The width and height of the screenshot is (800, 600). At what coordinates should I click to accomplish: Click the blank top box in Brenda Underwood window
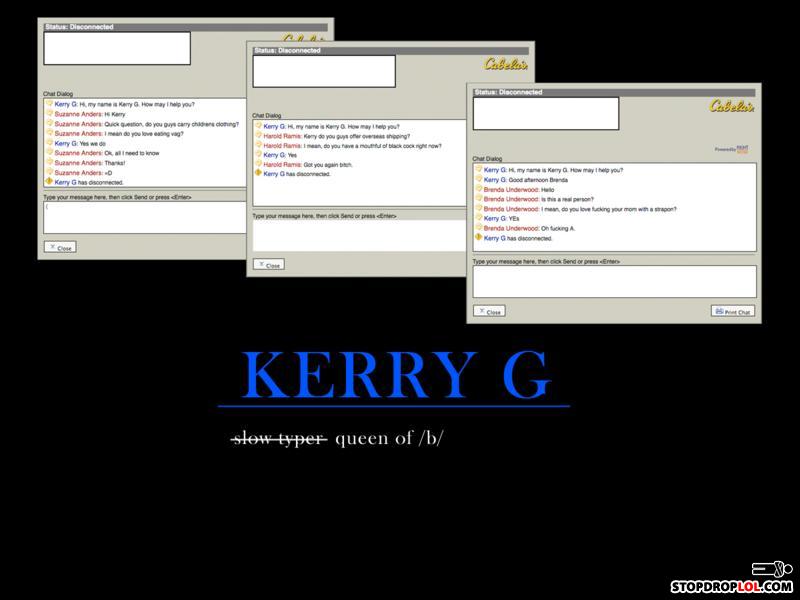tap(546, 113)
